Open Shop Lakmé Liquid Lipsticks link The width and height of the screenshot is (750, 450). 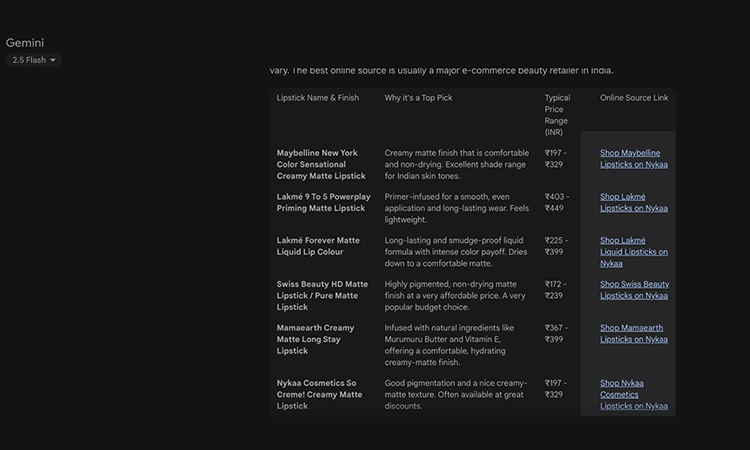point(634,252)
